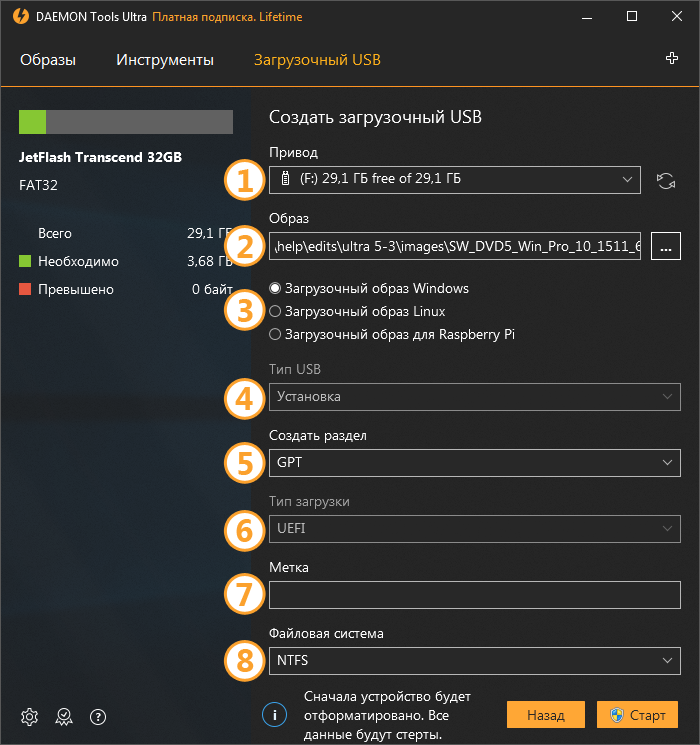Screen dimensions: 700x745
Task: Open the license badge icon
Action: coord(64,716)
